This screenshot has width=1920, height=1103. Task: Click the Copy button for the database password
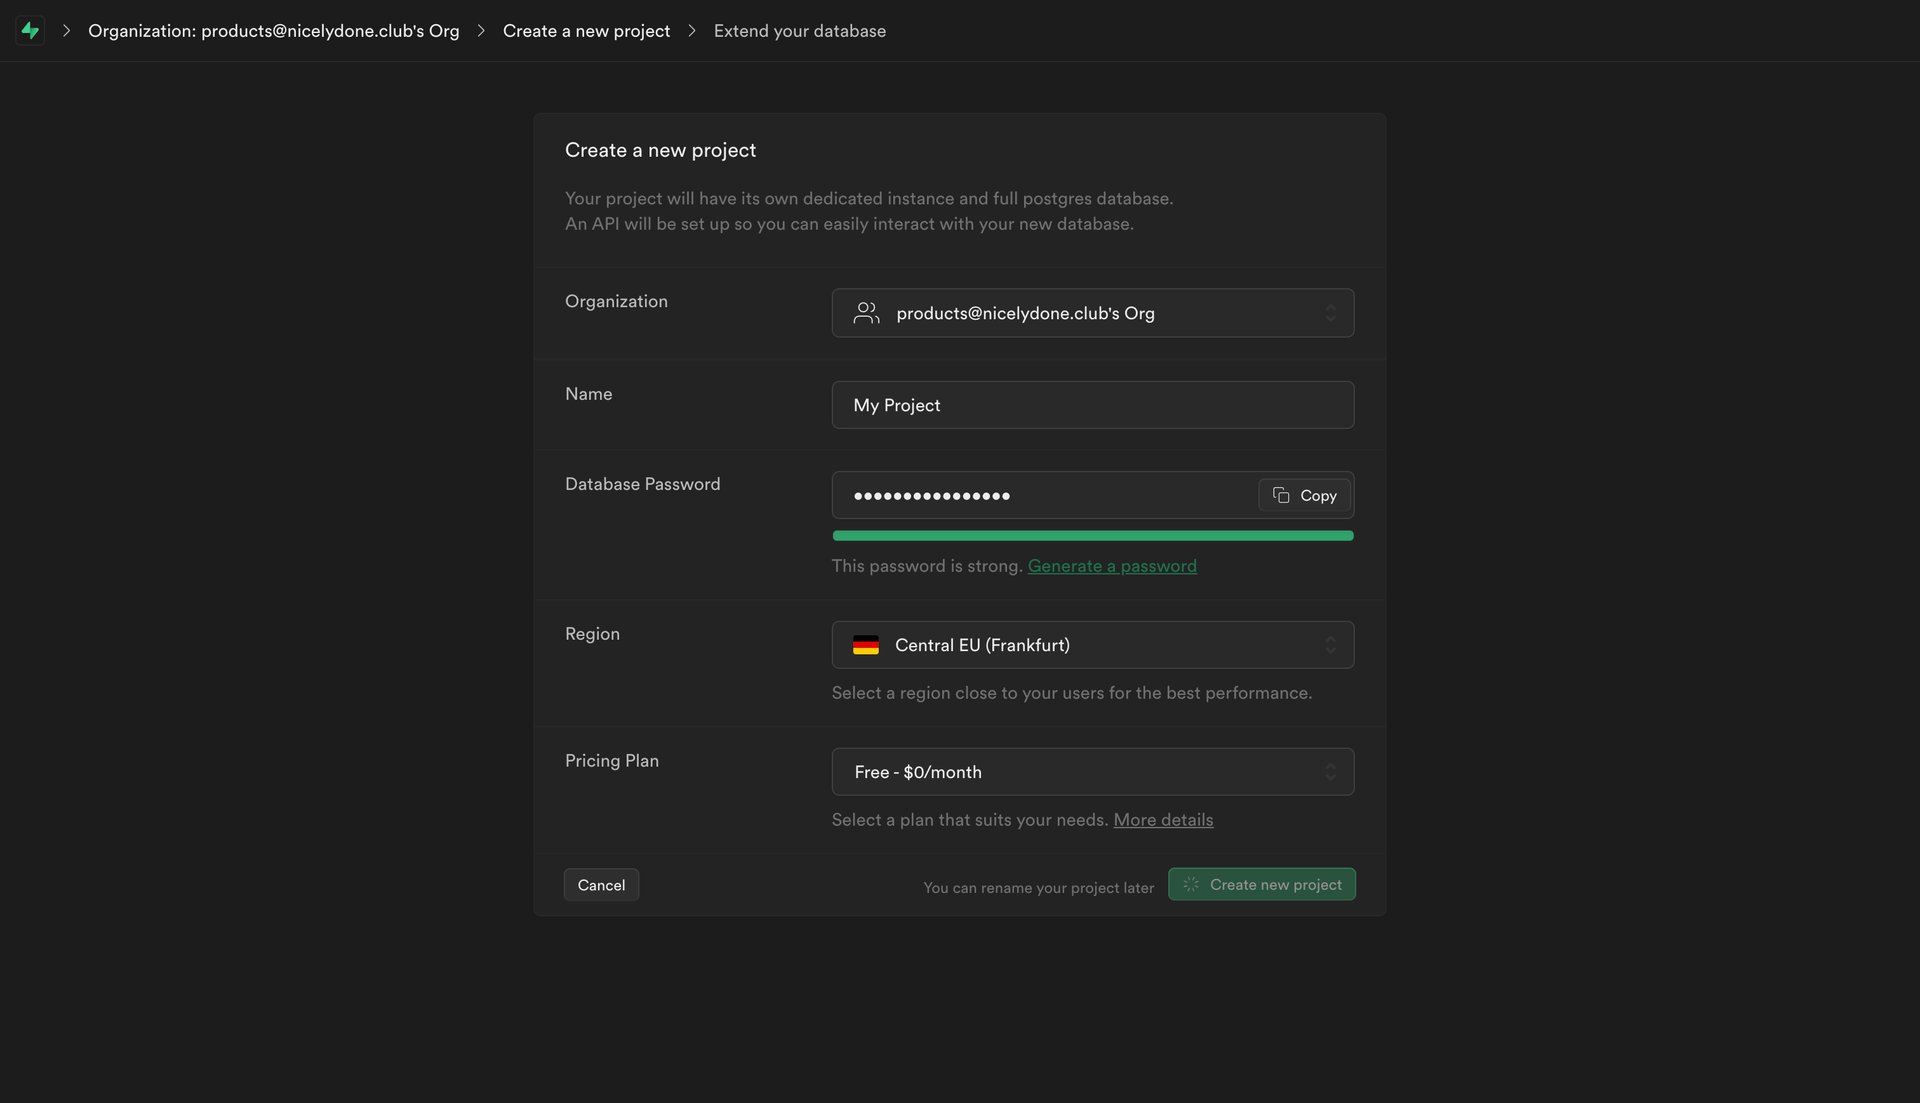(x=1303, y=495)
